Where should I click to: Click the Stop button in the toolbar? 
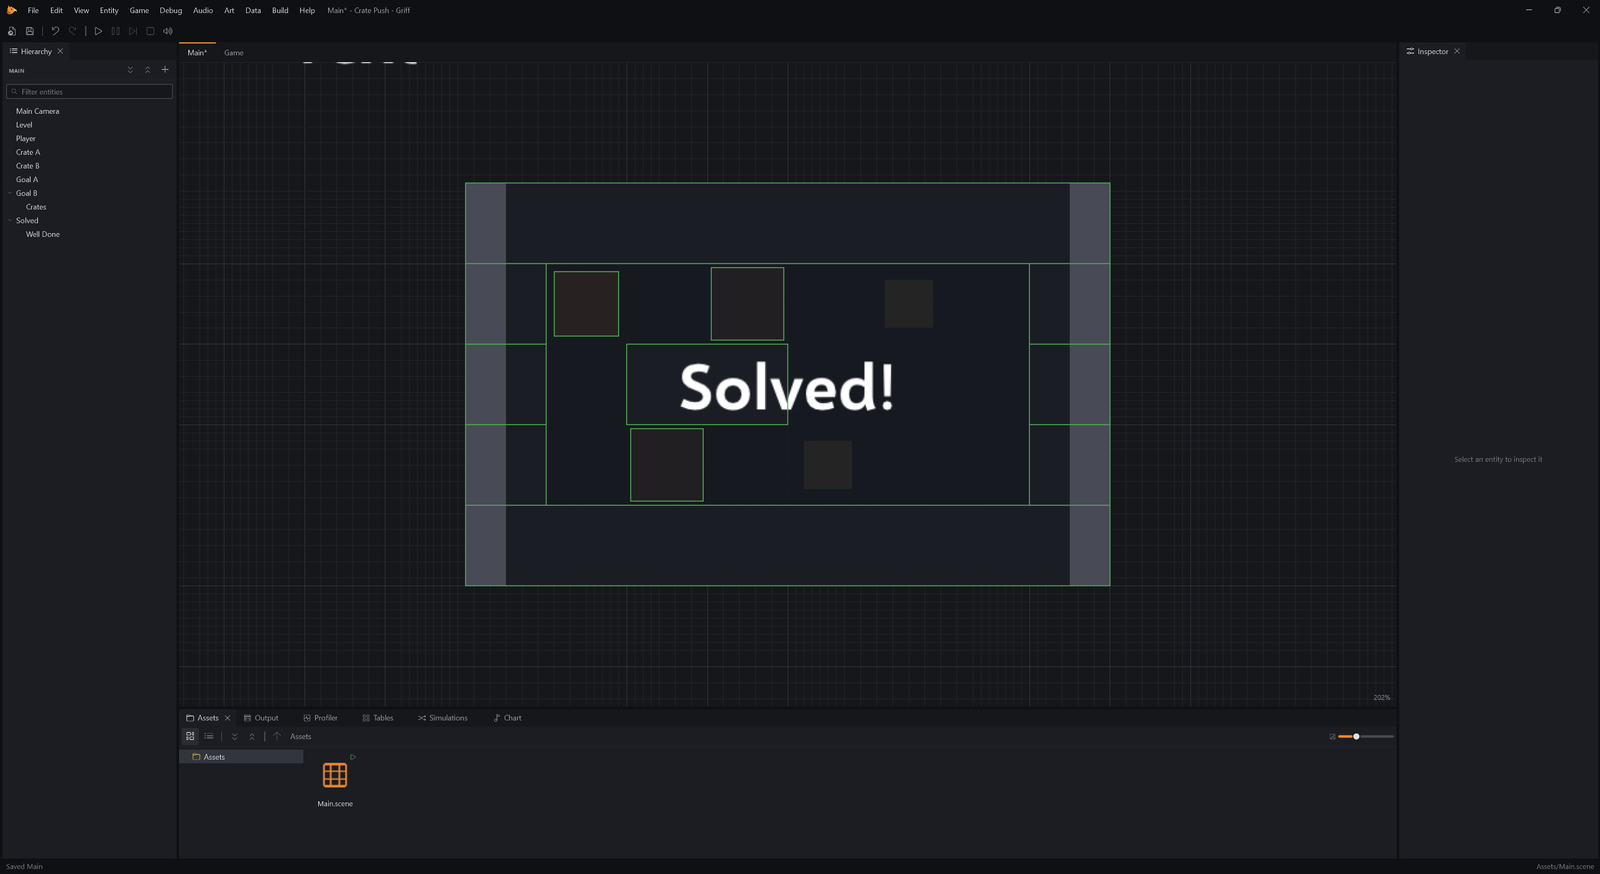[150, 31]
